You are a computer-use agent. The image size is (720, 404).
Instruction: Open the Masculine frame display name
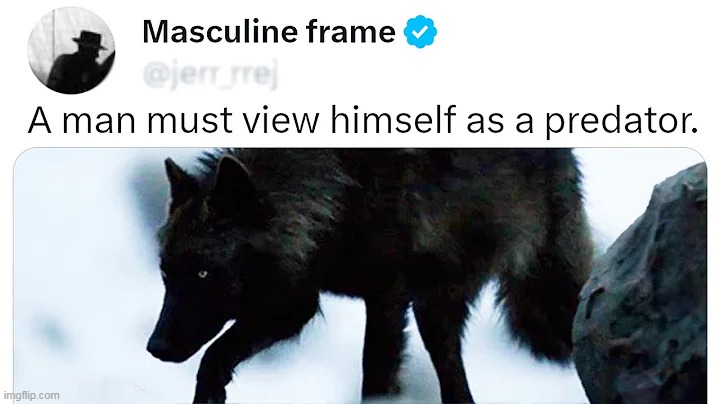269,31
